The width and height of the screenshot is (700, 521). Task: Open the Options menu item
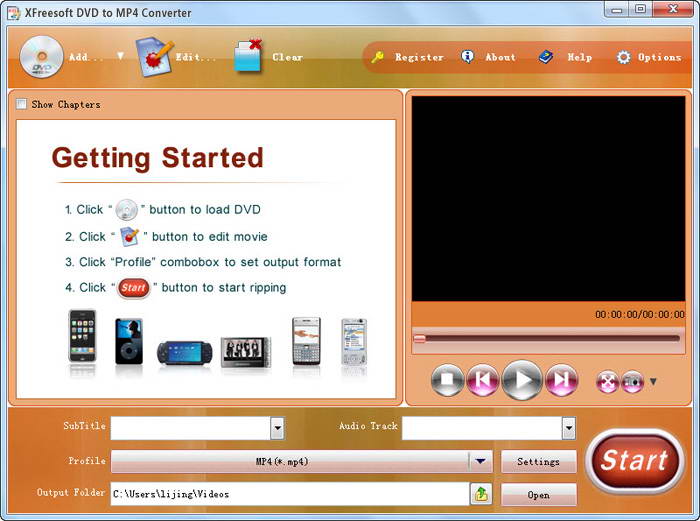coord(659,57)
